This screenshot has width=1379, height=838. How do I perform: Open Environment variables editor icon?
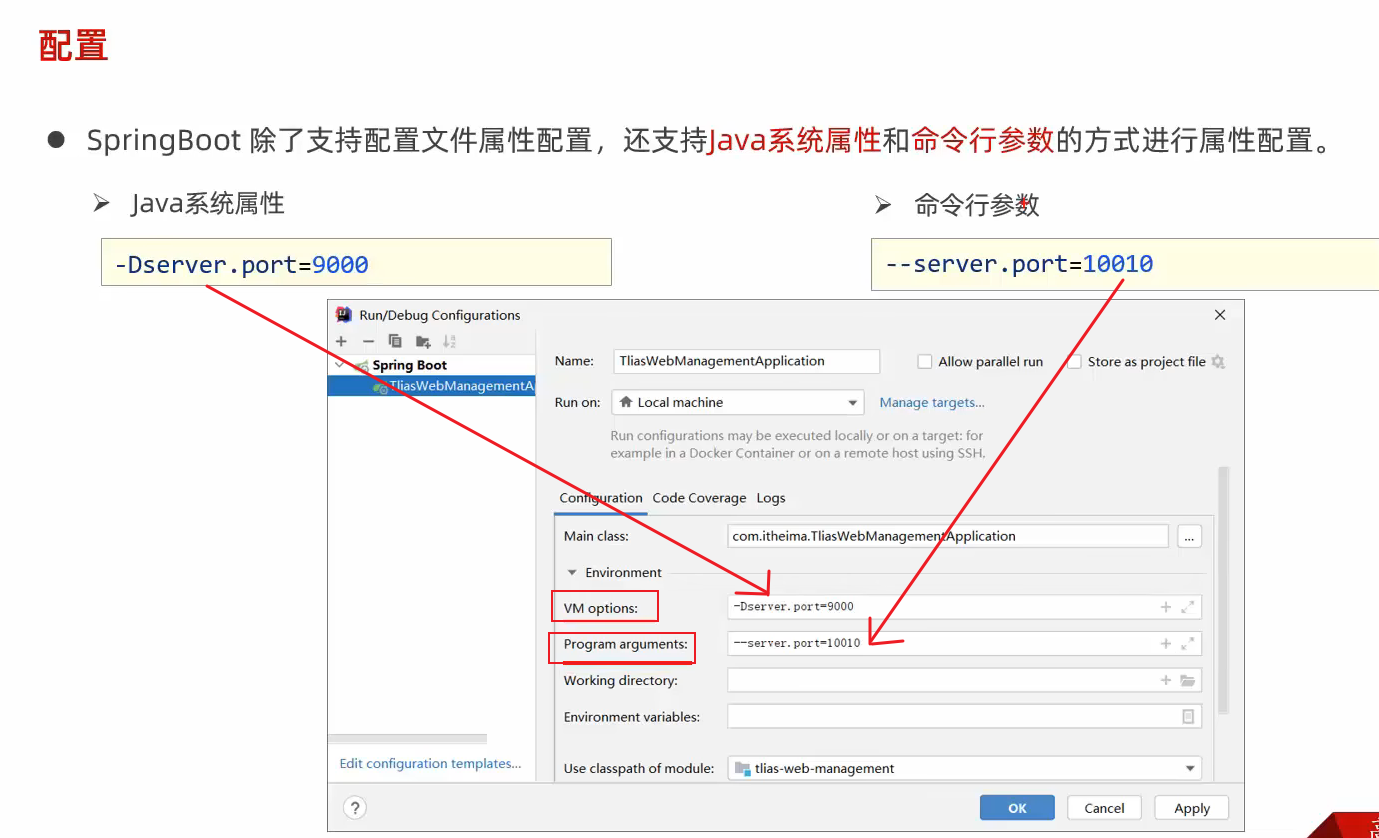[x=1188, y=717]
